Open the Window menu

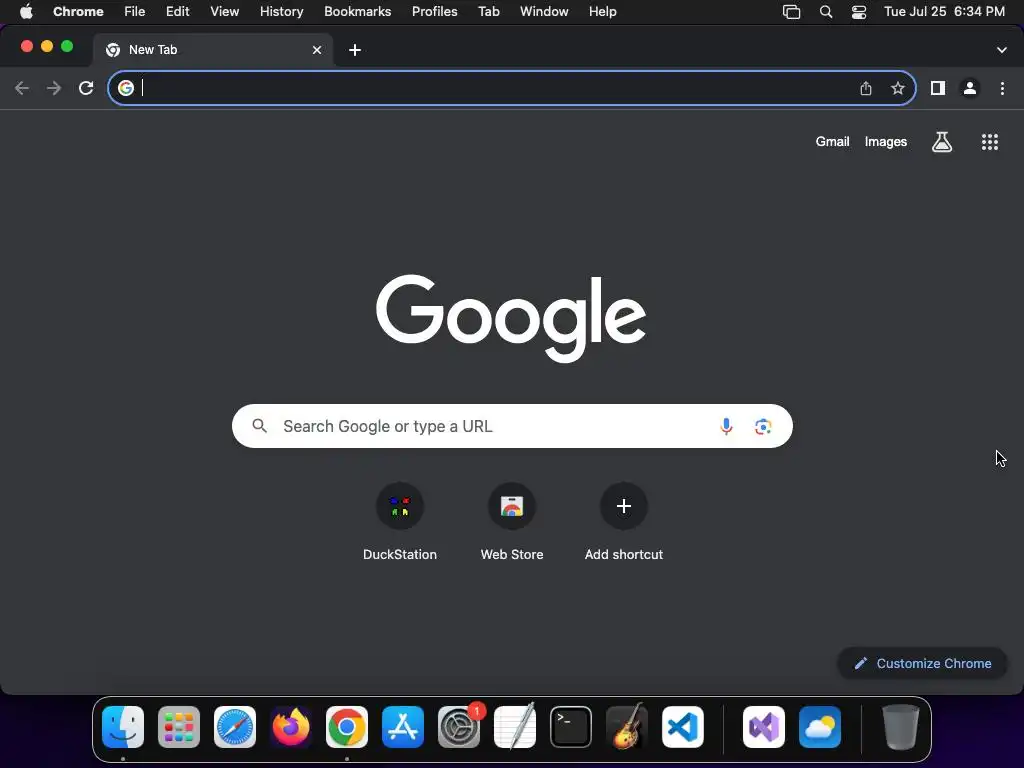click(544, 12)
